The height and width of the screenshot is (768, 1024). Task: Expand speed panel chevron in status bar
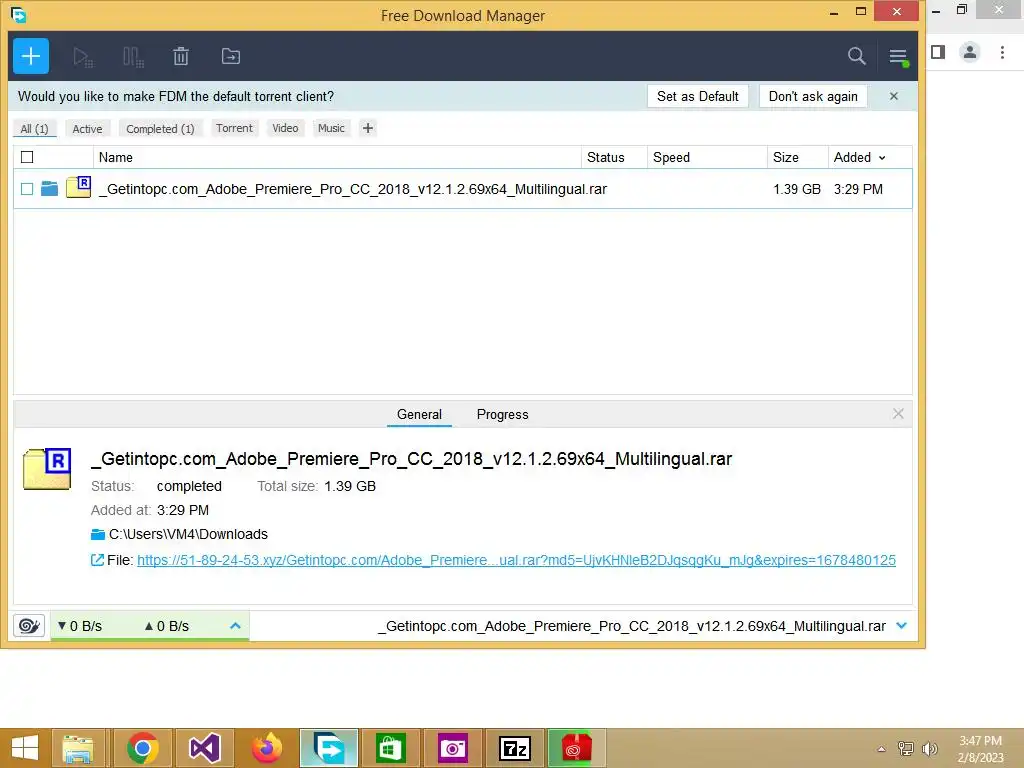click(x=235, y=626)
